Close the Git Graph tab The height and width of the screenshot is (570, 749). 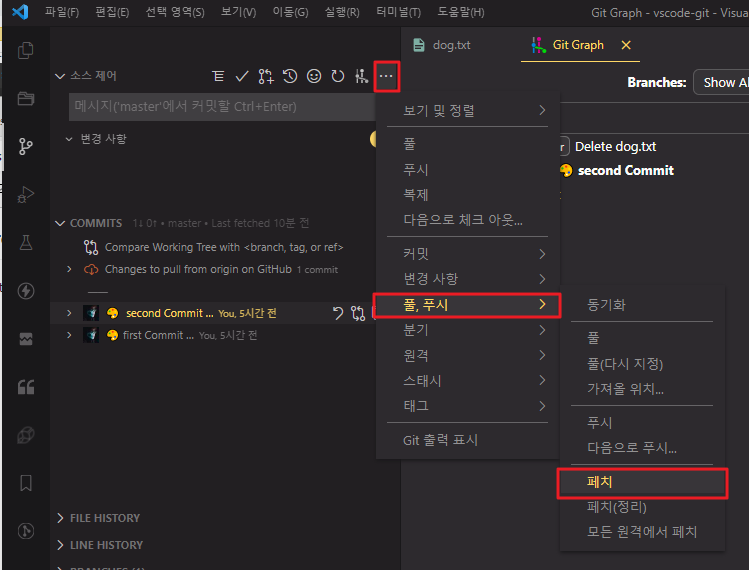pos(626,45)
